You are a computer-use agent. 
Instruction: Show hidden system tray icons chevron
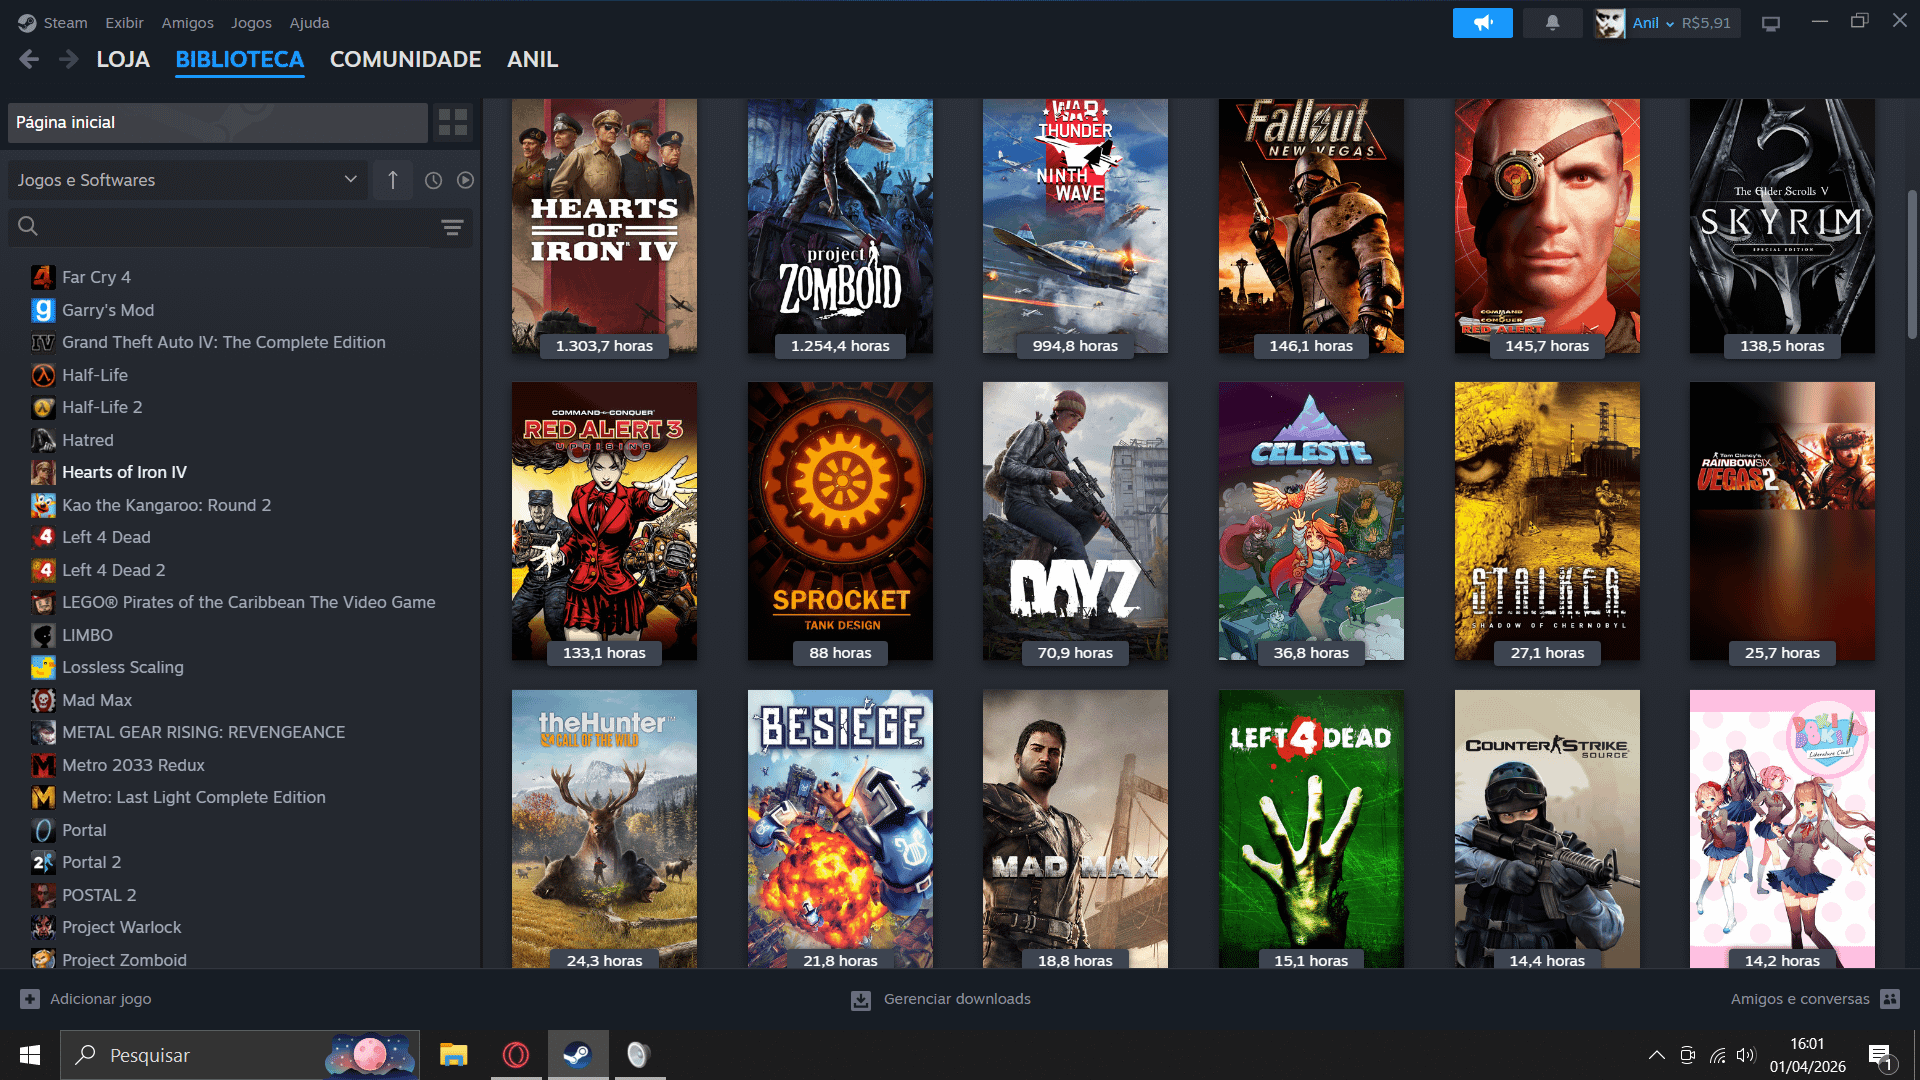(x=1656, y=1055)
